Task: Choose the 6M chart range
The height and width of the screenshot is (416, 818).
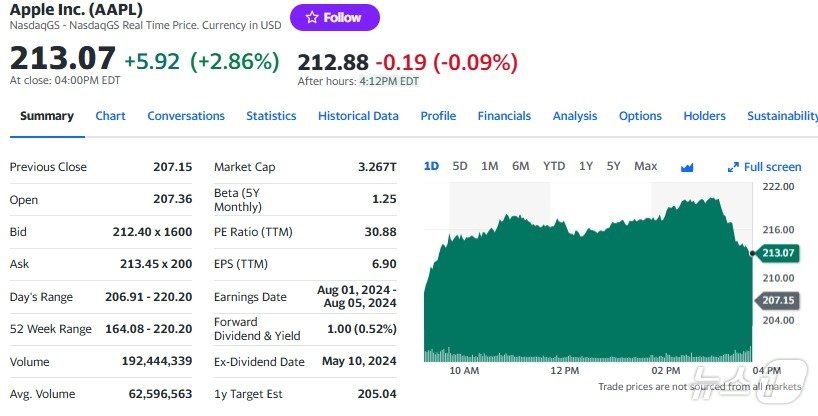Action: [520, 166]
